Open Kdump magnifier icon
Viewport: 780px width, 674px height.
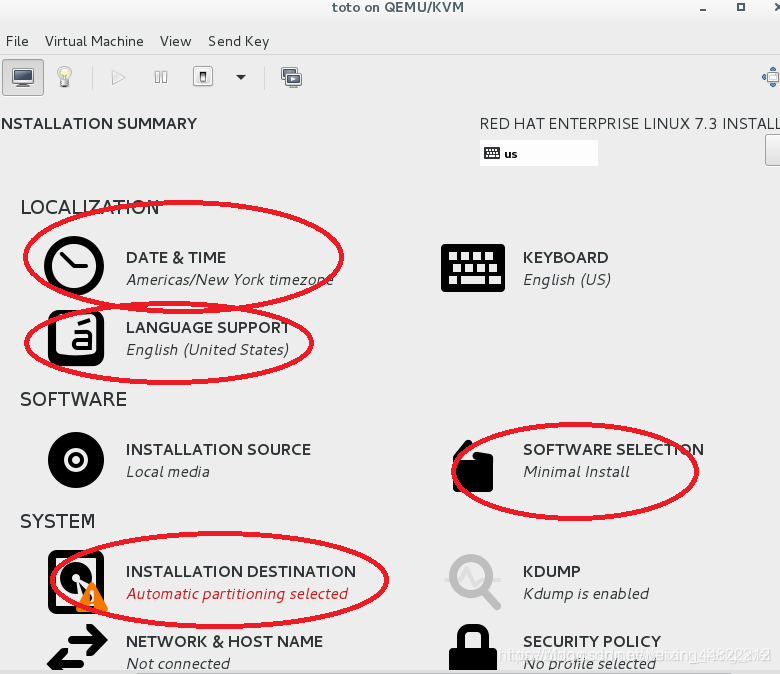pos(473,581)
